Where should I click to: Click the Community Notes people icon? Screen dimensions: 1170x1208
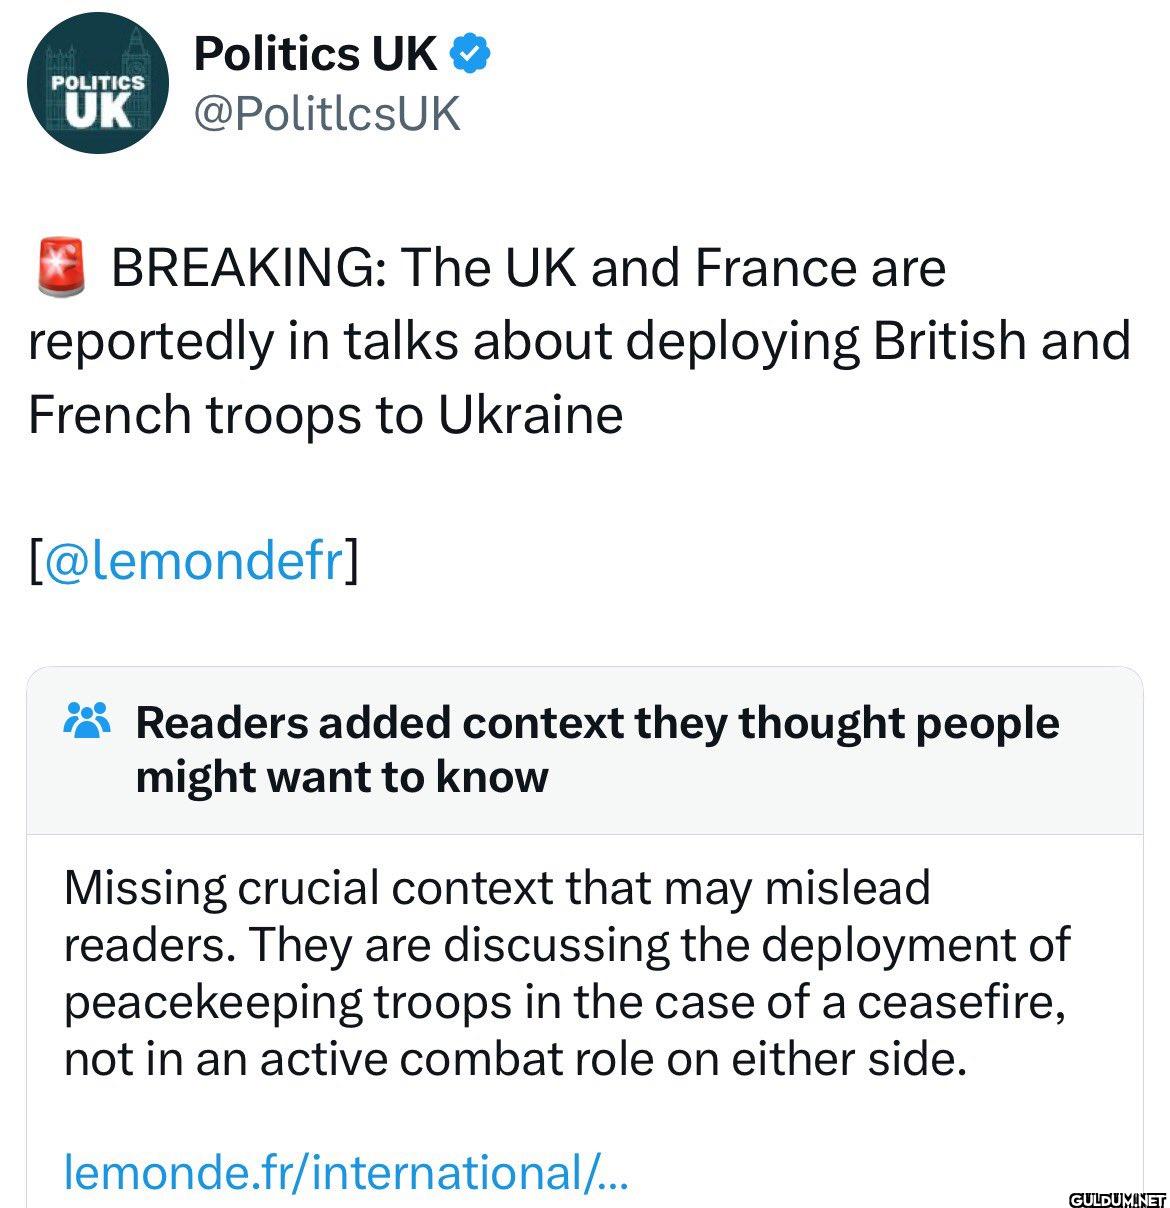[x=87, y=721]
